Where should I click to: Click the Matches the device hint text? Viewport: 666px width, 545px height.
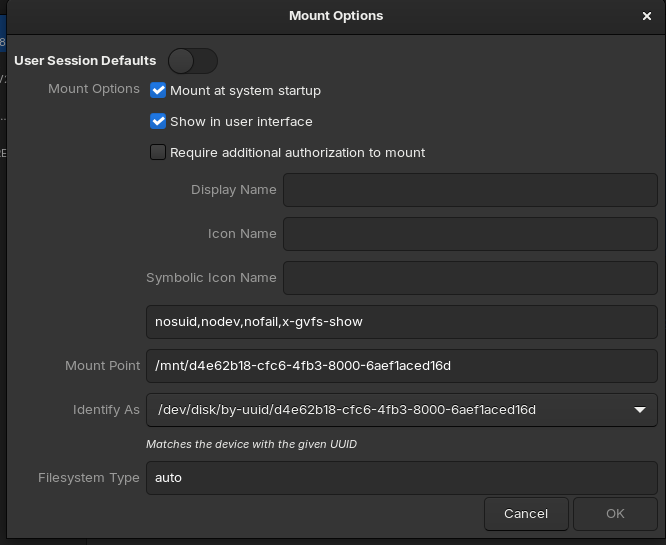251,444
